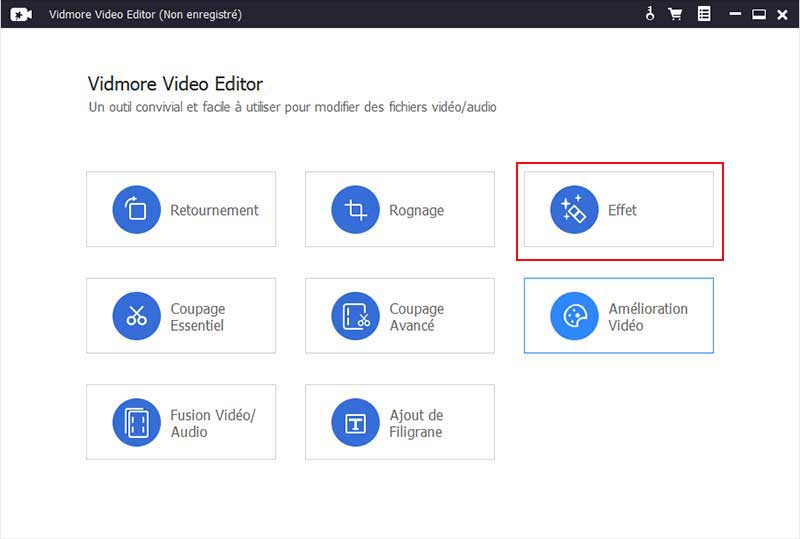Click the scissors icon for Coupage Essentiel
Screen dimensions: 800x539
click(137, 317)
